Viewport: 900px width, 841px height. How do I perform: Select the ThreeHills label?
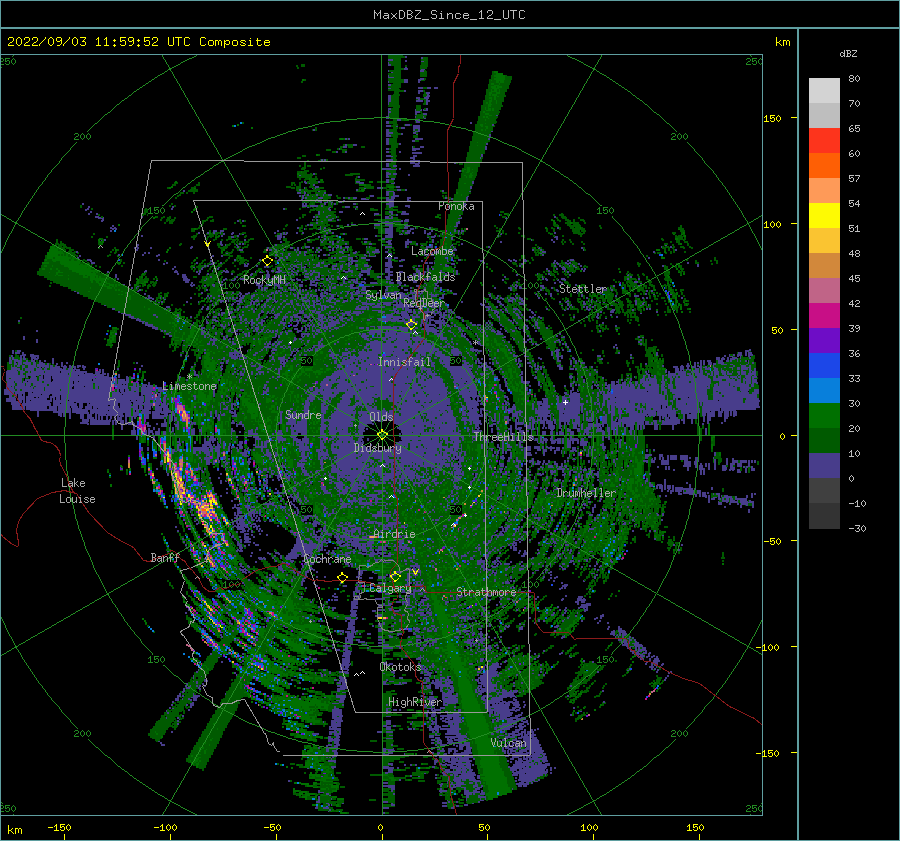pyautogui.click(x=503, y=437)
